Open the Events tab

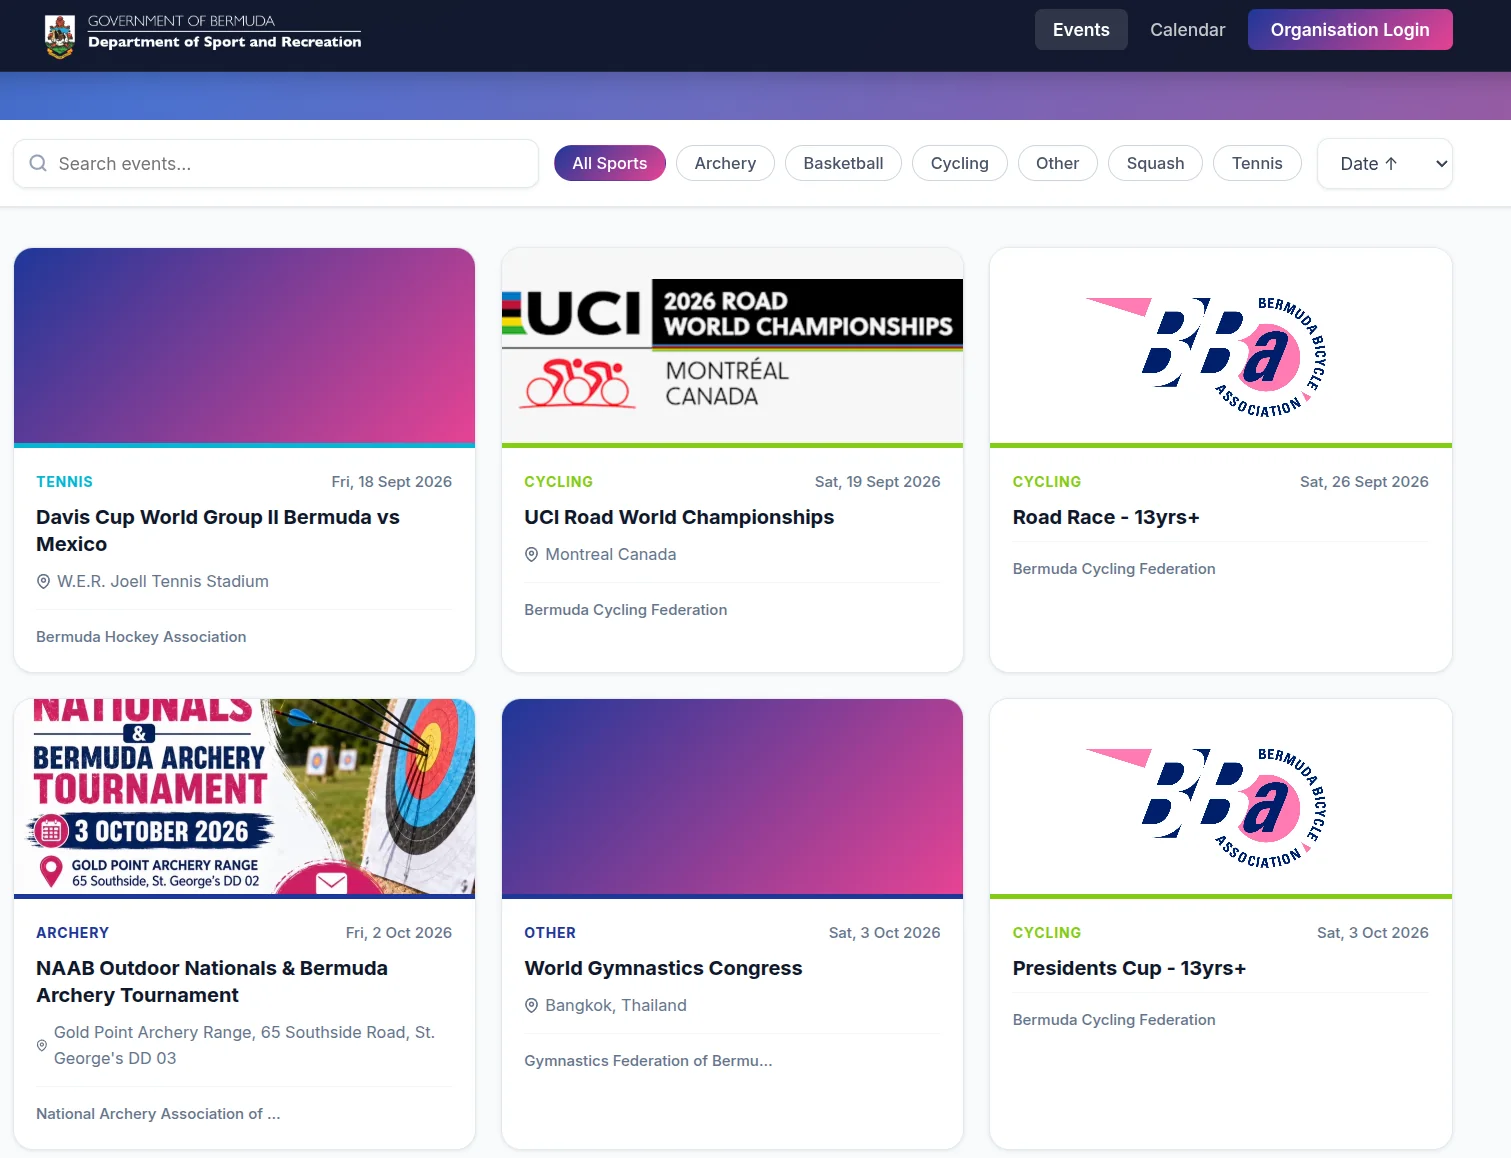(1081, 30)
